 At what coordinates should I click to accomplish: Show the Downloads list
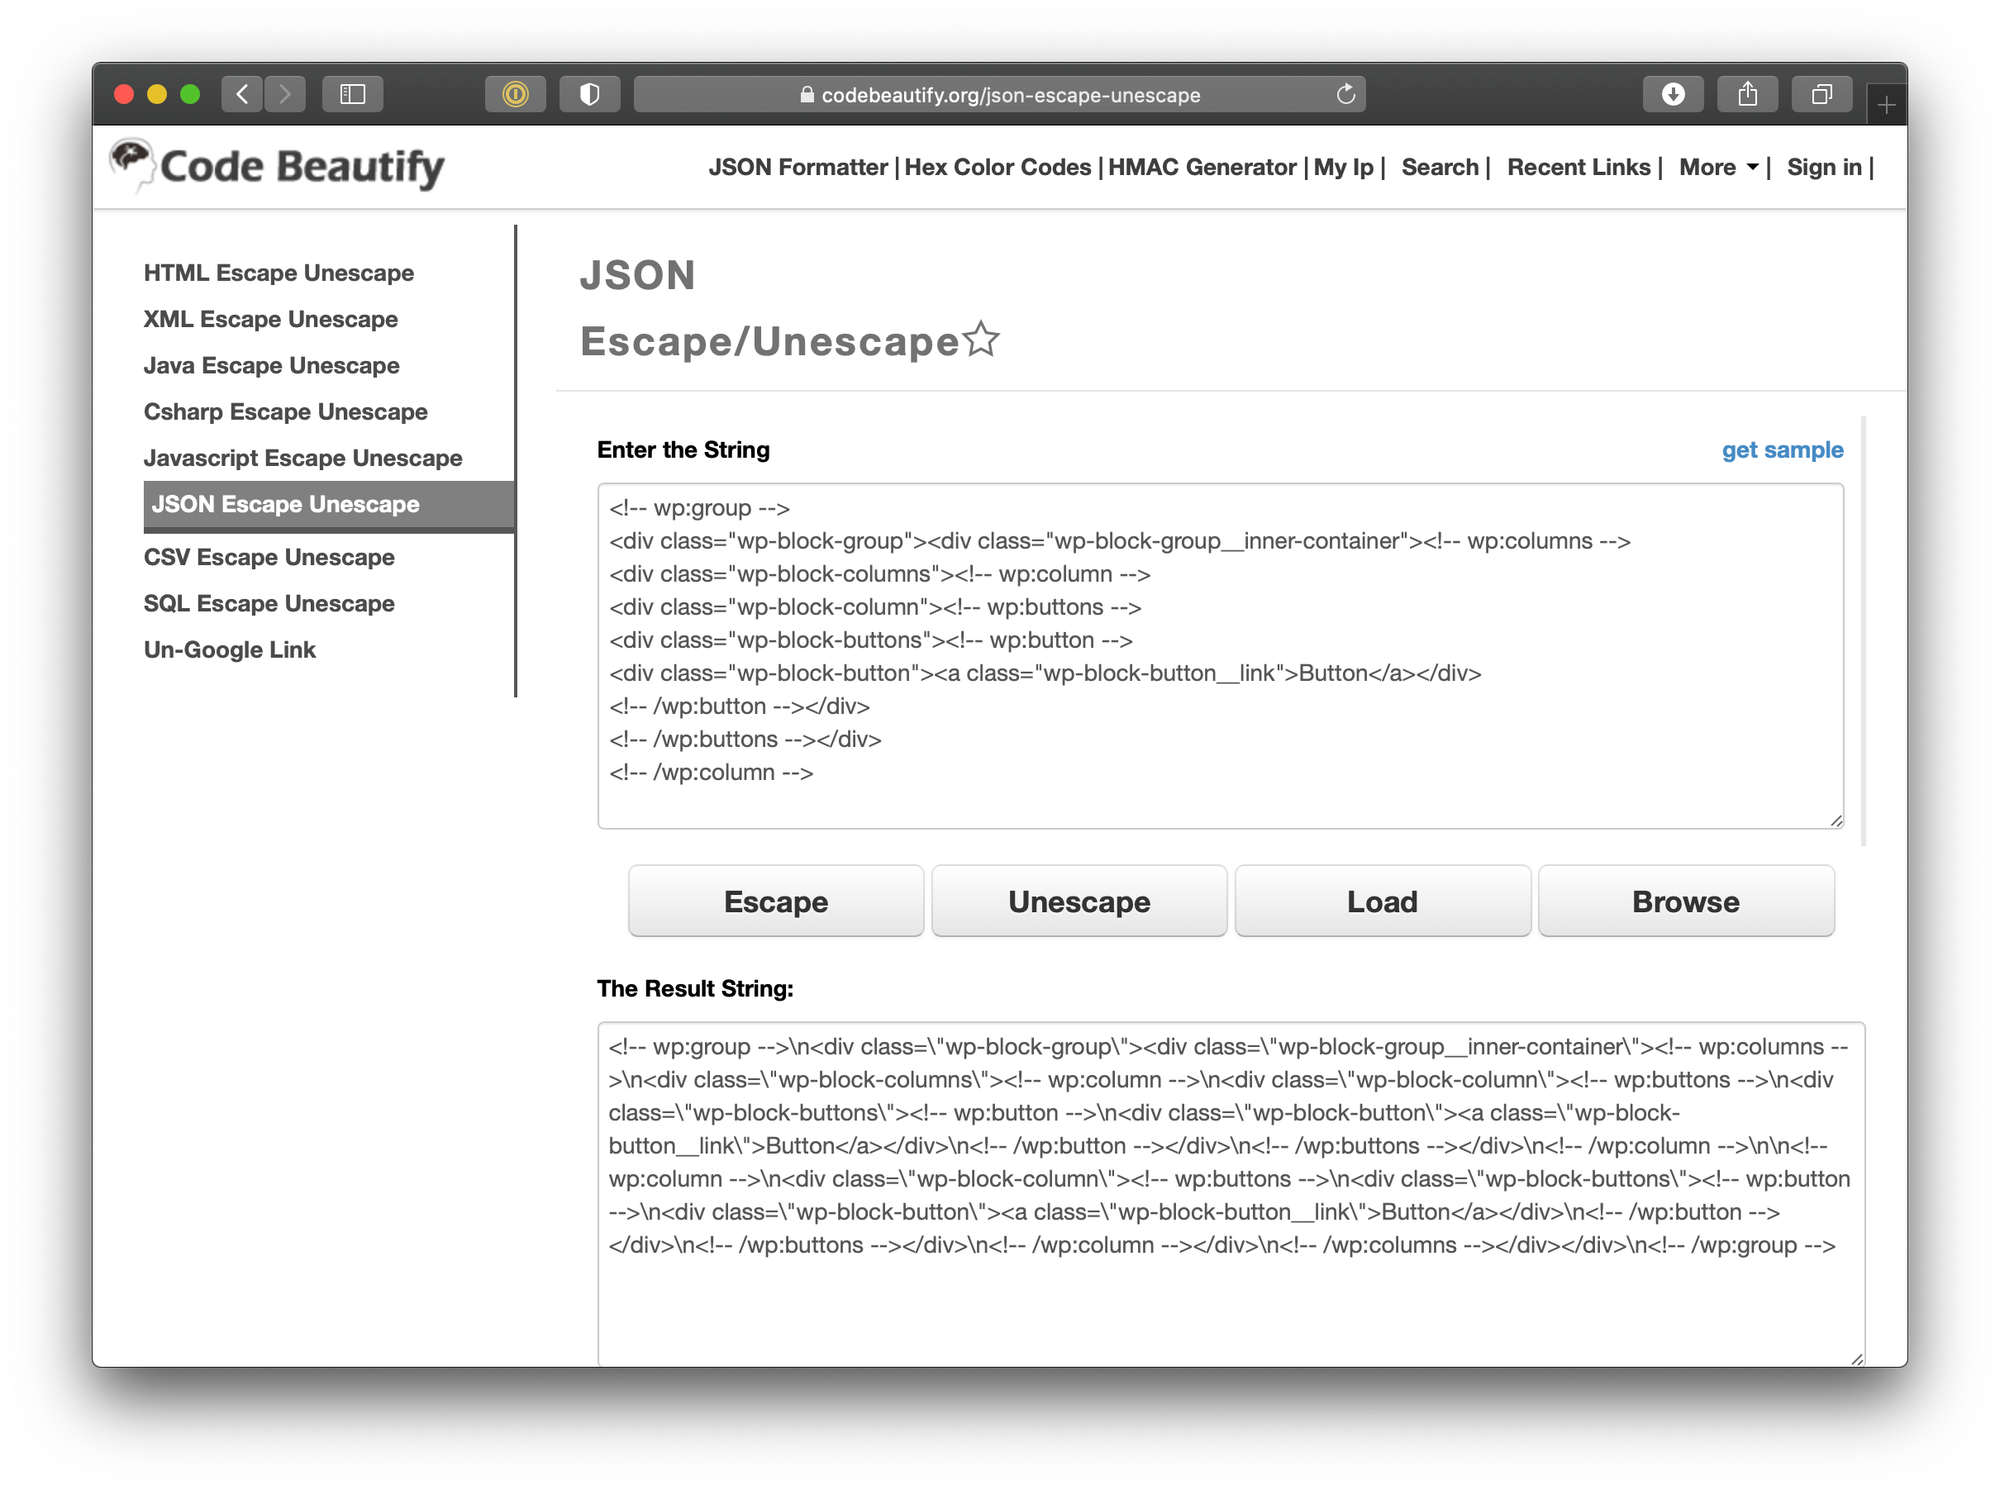pos(1671,94)
